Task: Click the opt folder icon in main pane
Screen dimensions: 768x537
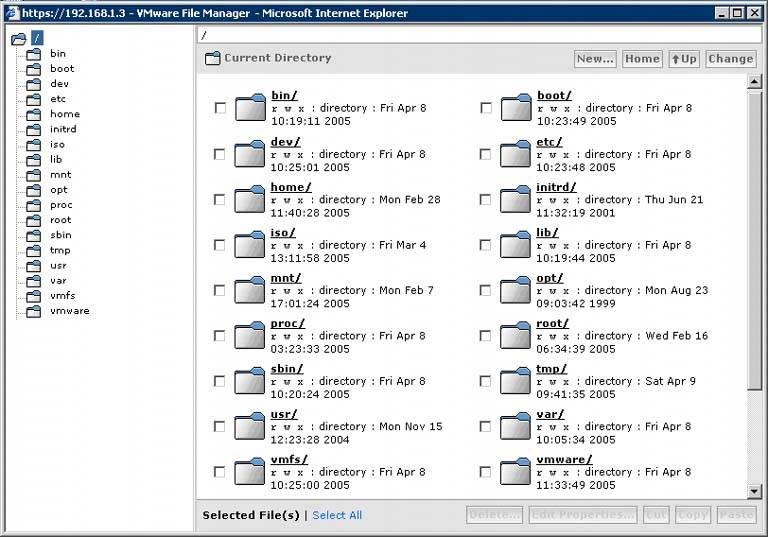Action: [515, 290]
